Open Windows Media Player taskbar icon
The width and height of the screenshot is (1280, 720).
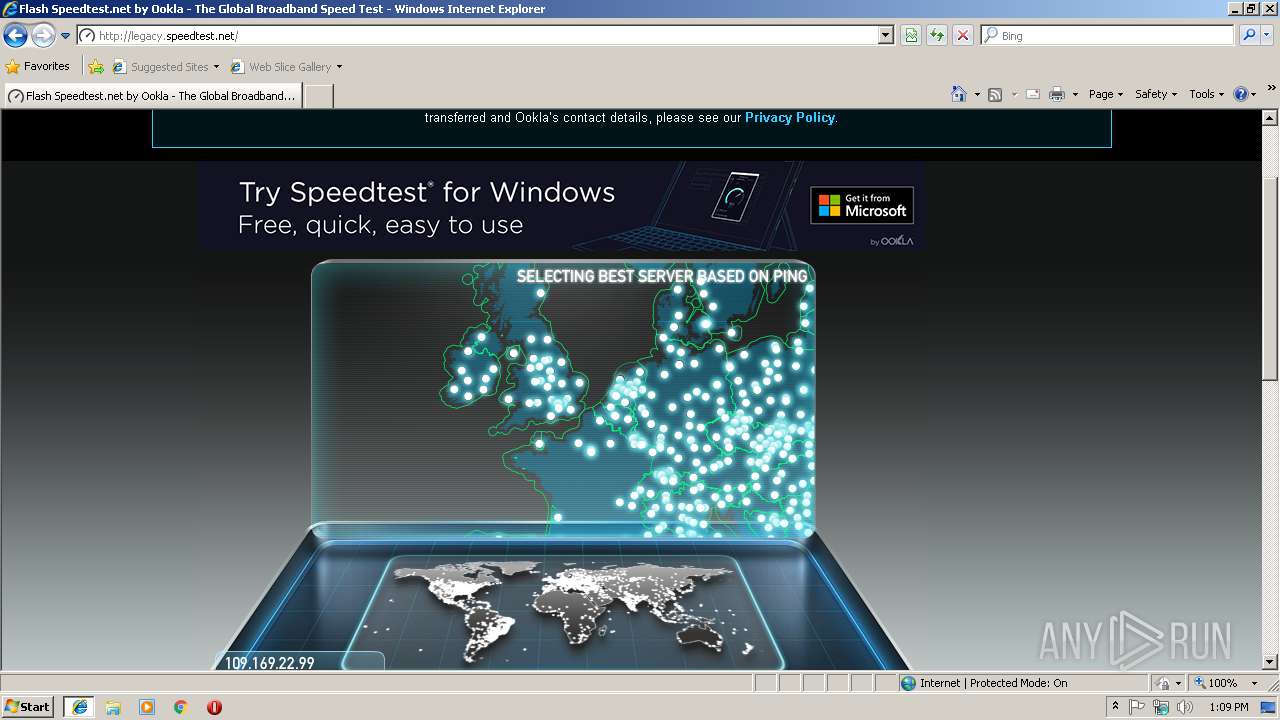(x=147, y=707)
